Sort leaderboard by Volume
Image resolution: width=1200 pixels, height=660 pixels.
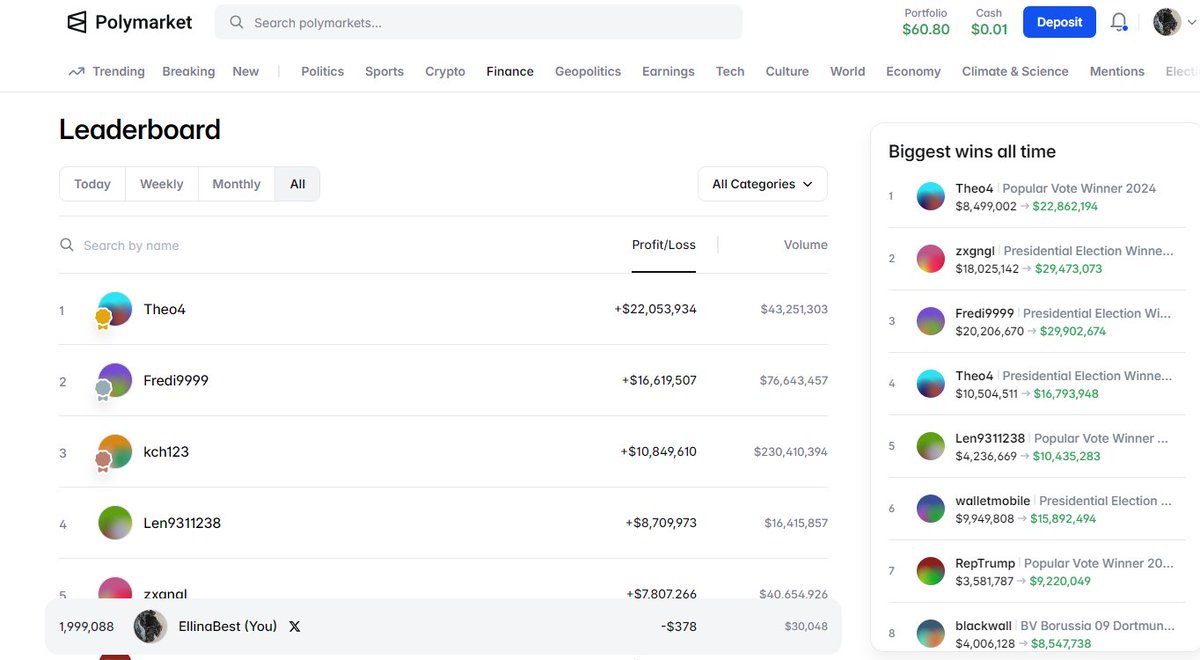(806, 245)
